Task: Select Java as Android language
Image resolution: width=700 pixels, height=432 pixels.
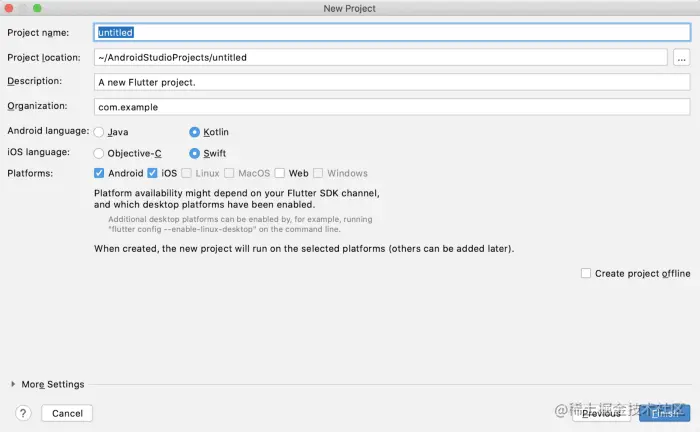Action: [99, 132]
